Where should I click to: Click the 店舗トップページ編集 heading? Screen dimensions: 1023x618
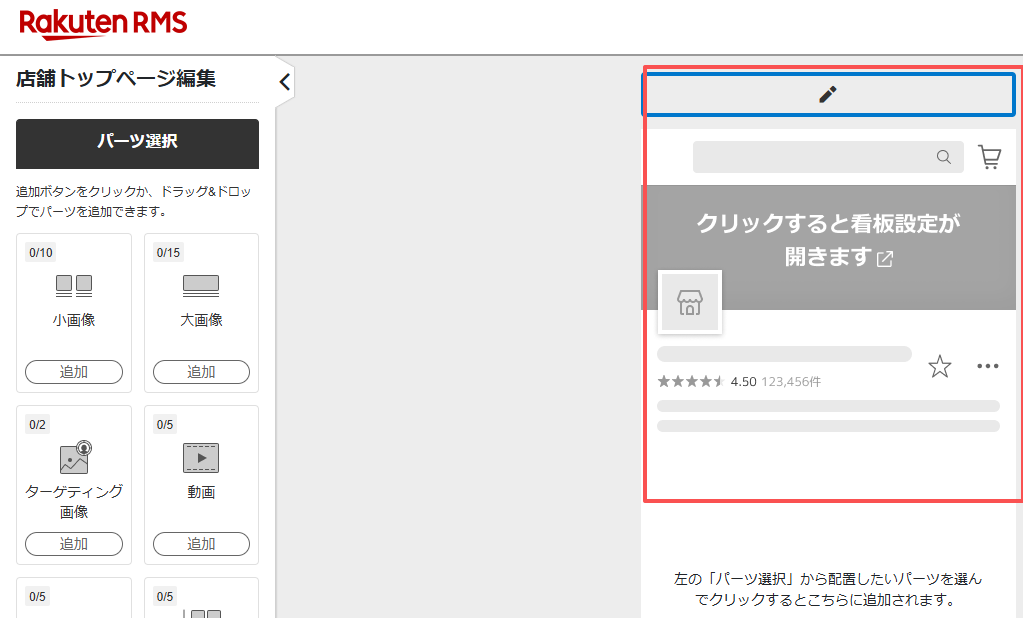point(115,78)
